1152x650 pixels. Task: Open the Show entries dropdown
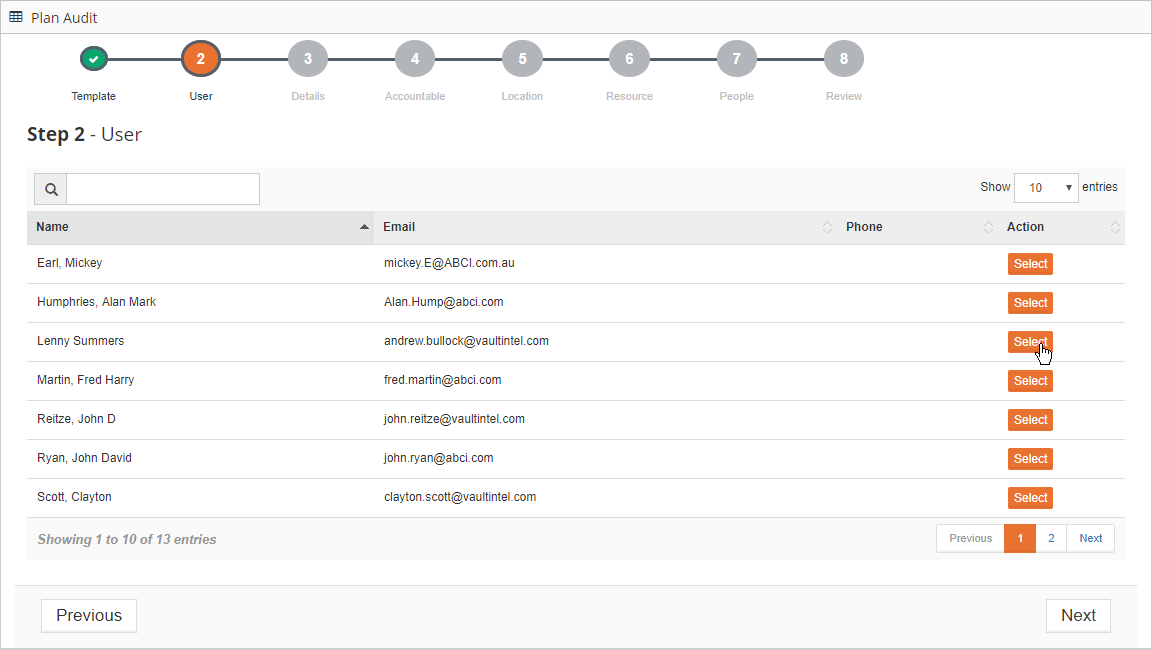pos(1045,188)
